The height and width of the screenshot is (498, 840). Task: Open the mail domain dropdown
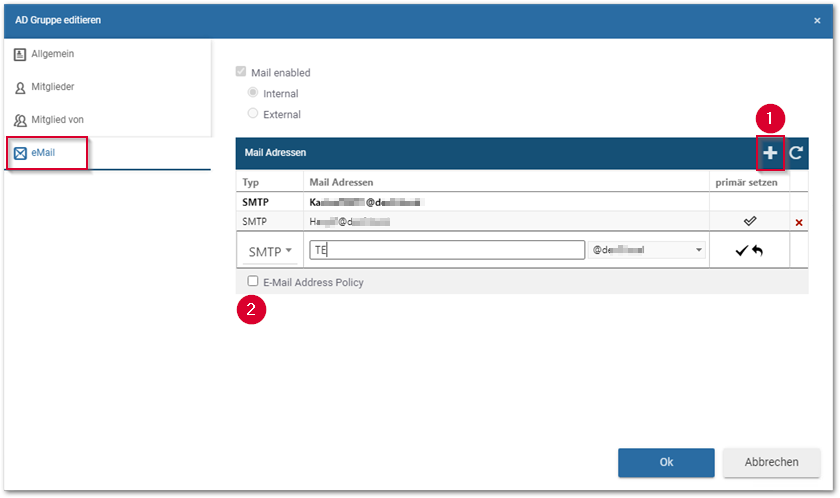[x=647, y=250]
